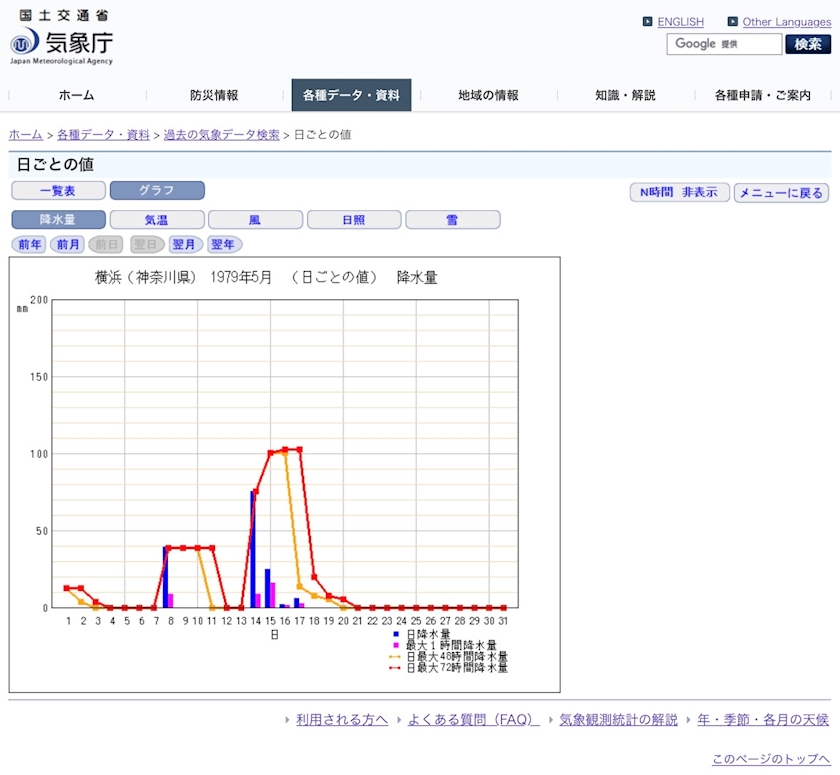Open よくある質問（FAQ） link
This screenshot has width=840, height=775.
(473, 720)
